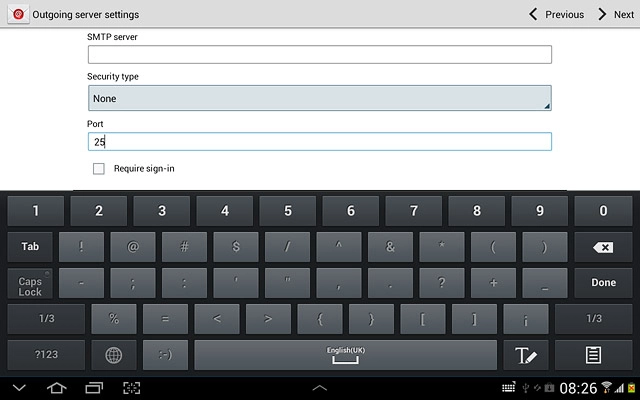Image resolution: width=640 pixels, height=400 pixels.
Task: Enable the Require sign-in checkbox
Action: [99, 169]
